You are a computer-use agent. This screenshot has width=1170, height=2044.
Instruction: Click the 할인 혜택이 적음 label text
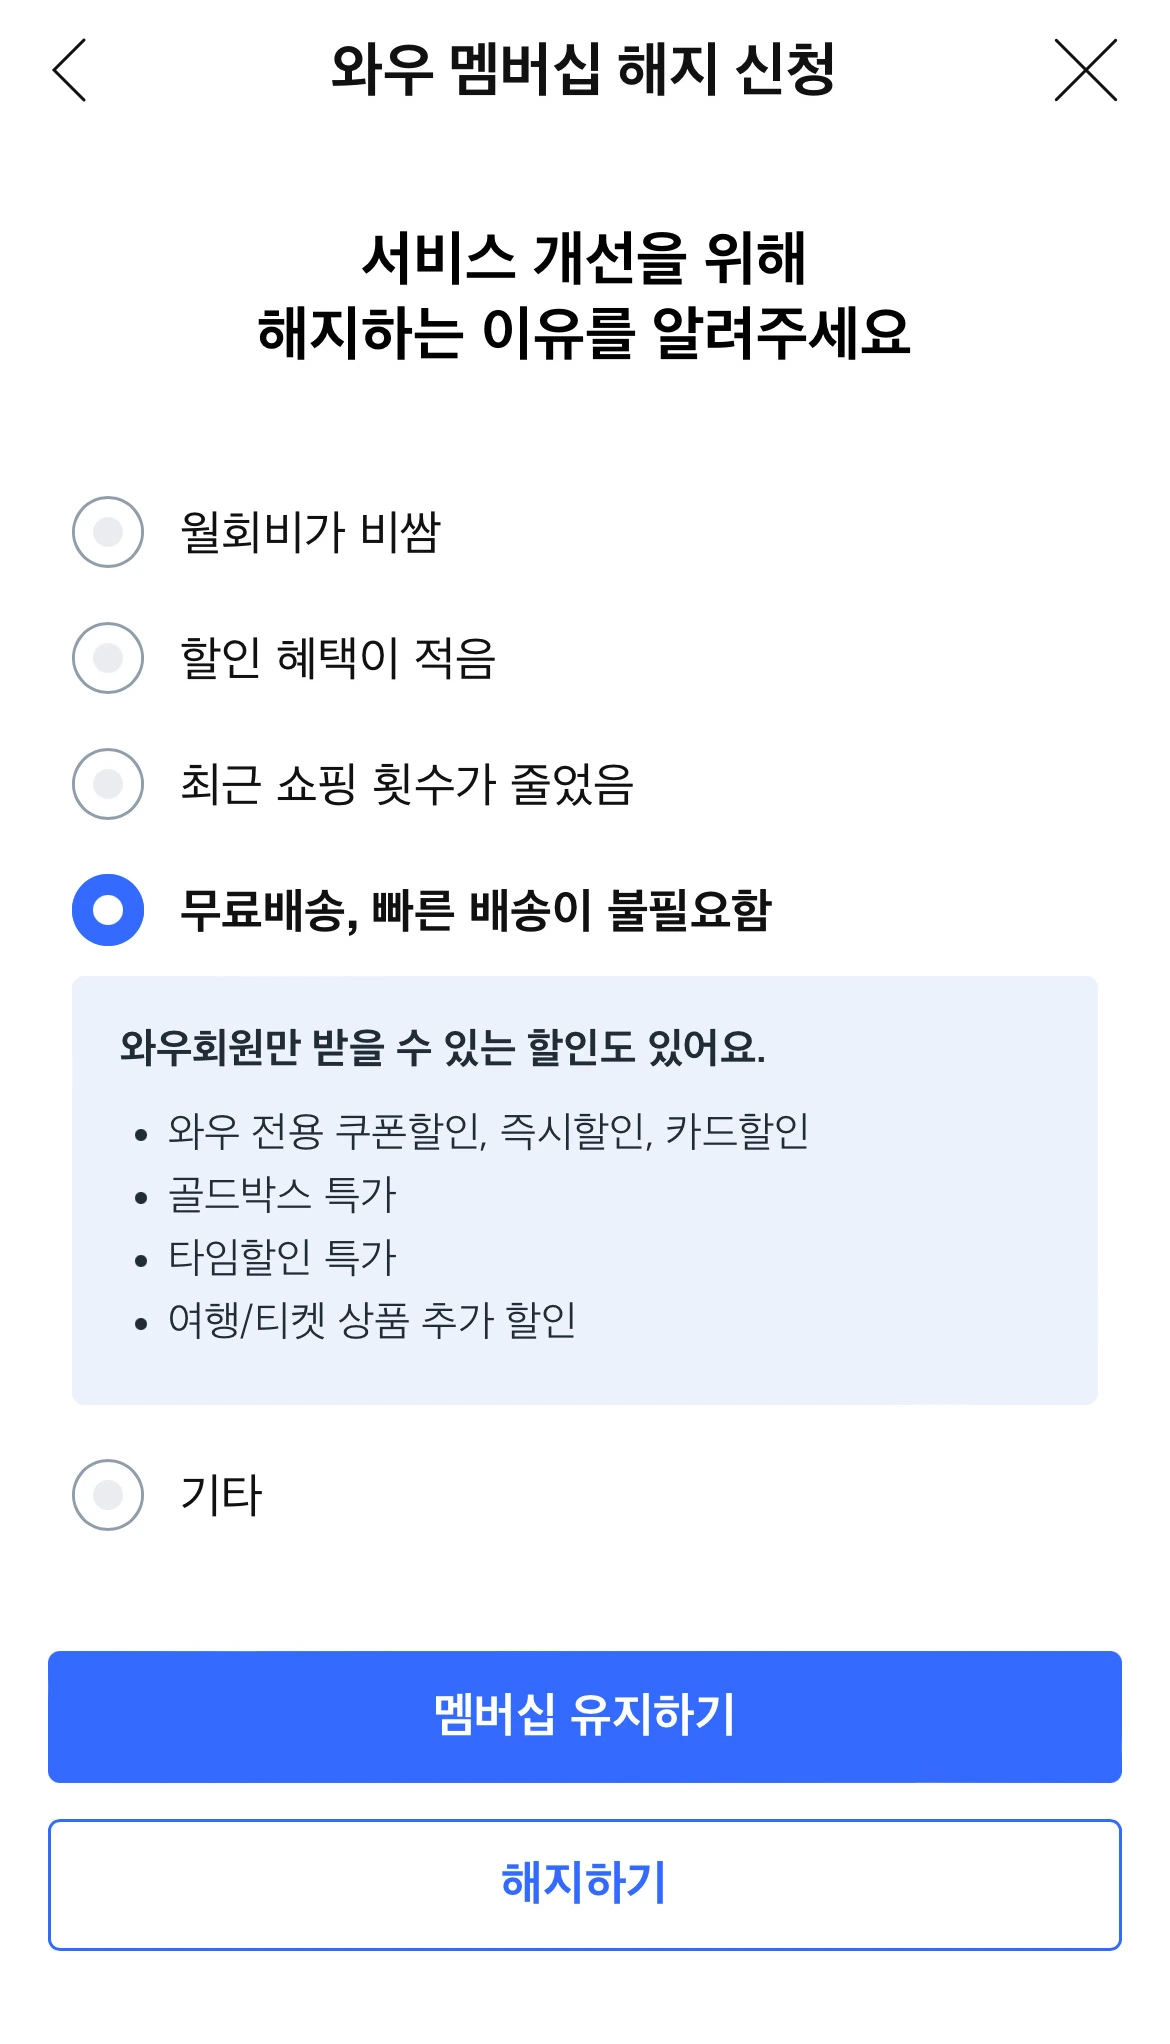(x=338, y=658)
